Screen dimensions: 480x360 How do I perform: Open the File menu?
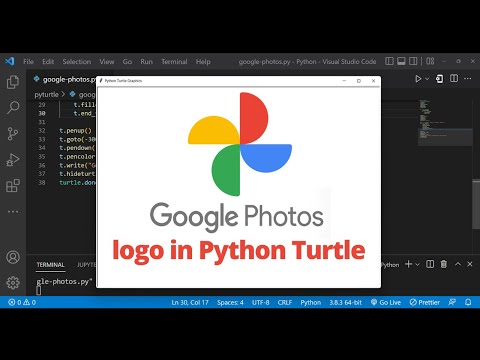pyautogui.click(x=28, y=62)
